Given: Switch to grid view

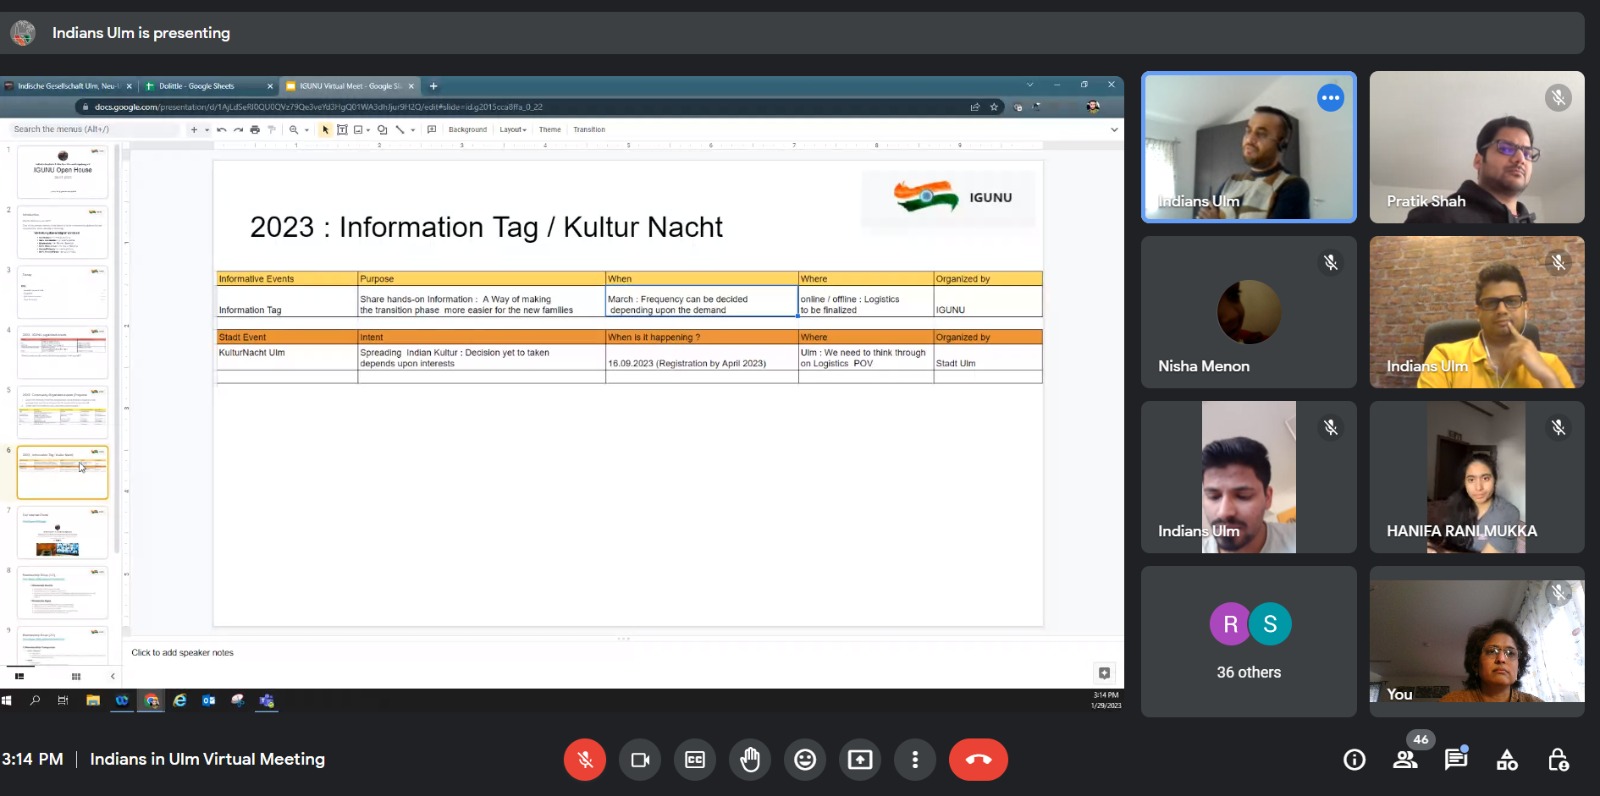Looking at the screenshot, I should click(76, 676).
